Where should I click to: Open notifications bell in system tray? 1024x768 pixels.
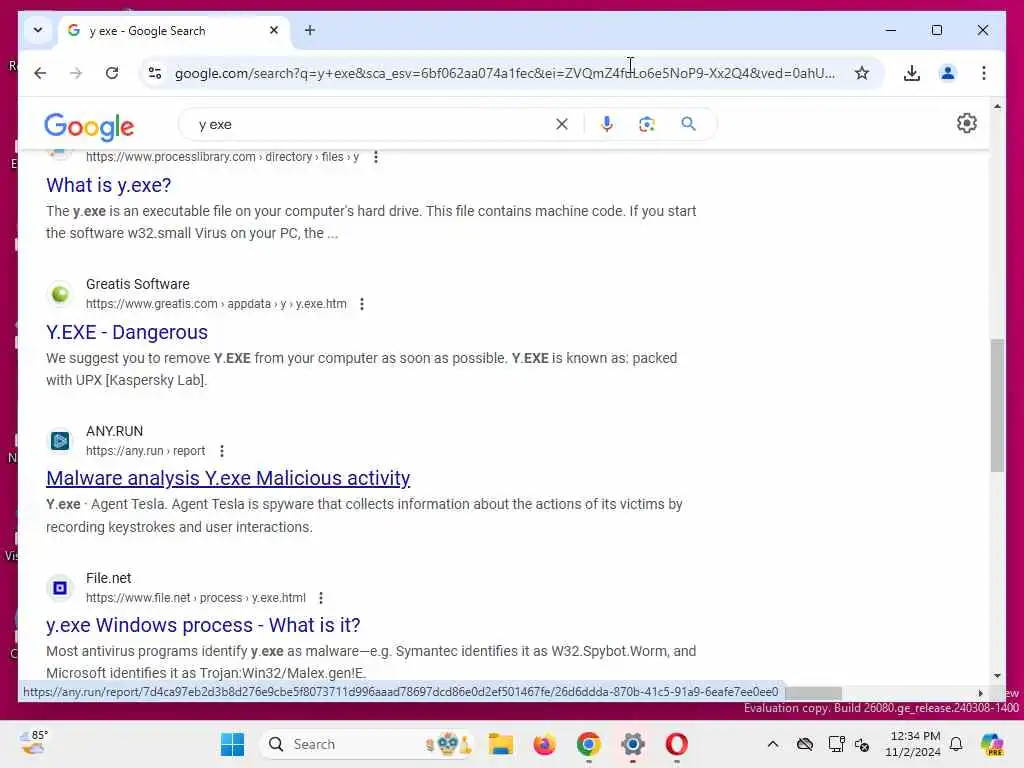tap(956, 744)
